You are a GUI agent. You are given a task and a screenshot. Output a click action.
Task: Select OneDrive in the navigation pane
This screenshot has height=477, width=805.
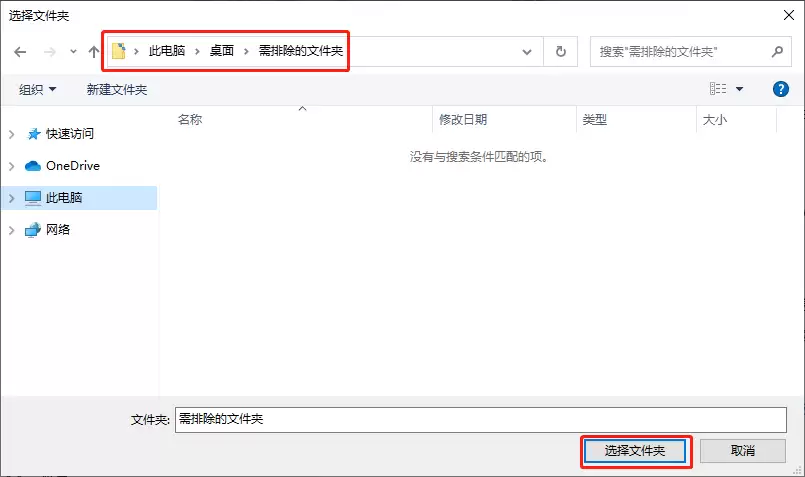point(72,166)
